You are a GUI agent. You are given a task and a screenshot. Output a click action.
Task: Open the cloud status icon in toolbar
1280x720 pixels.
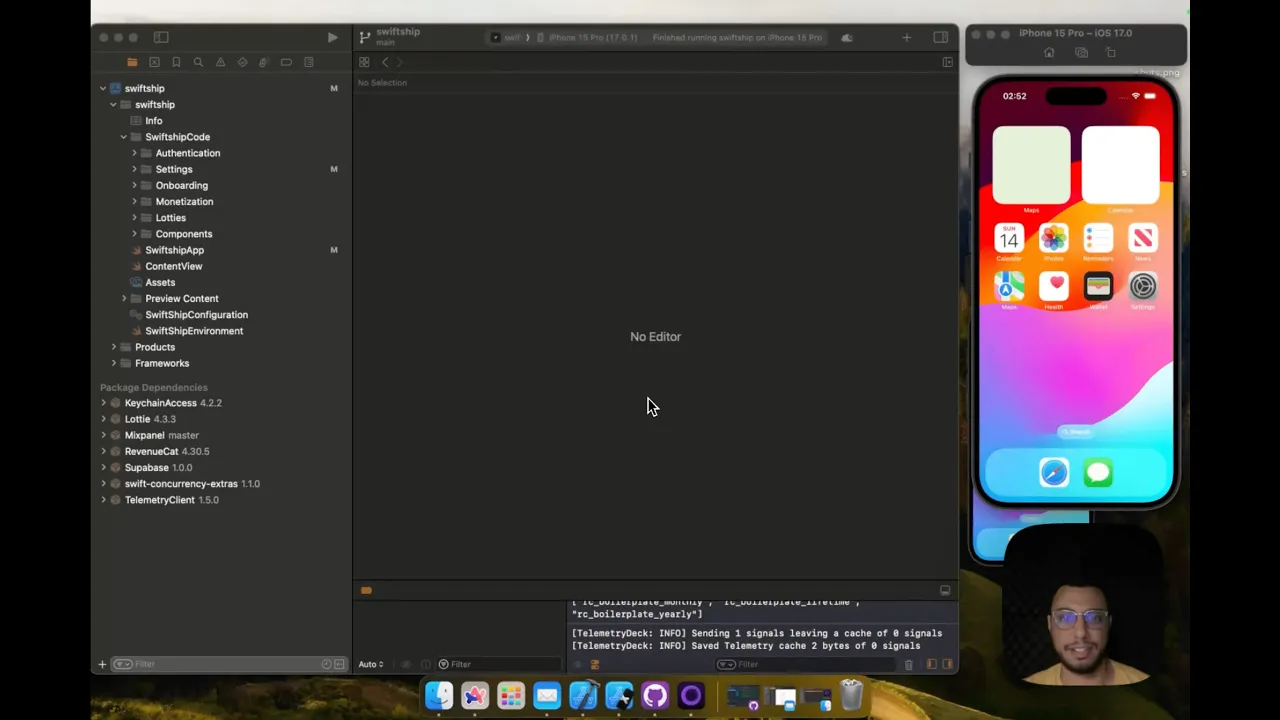pyautogui.click(x=846, y=37)
